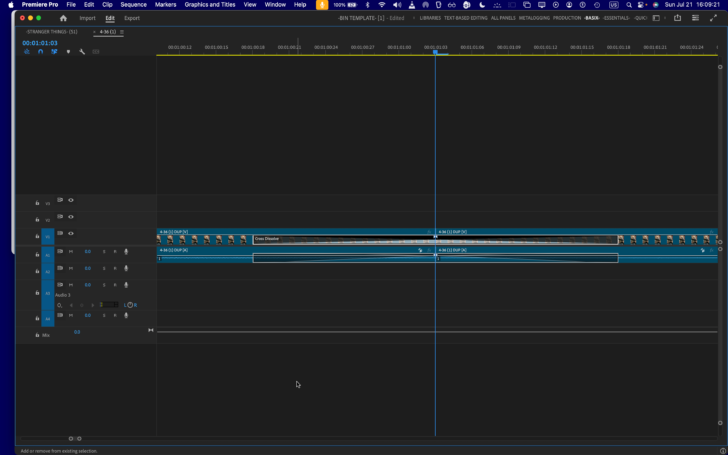Toggle the V1 track lock icon
The height and width of the screenshot is (455, 728).
coord(37,237)
